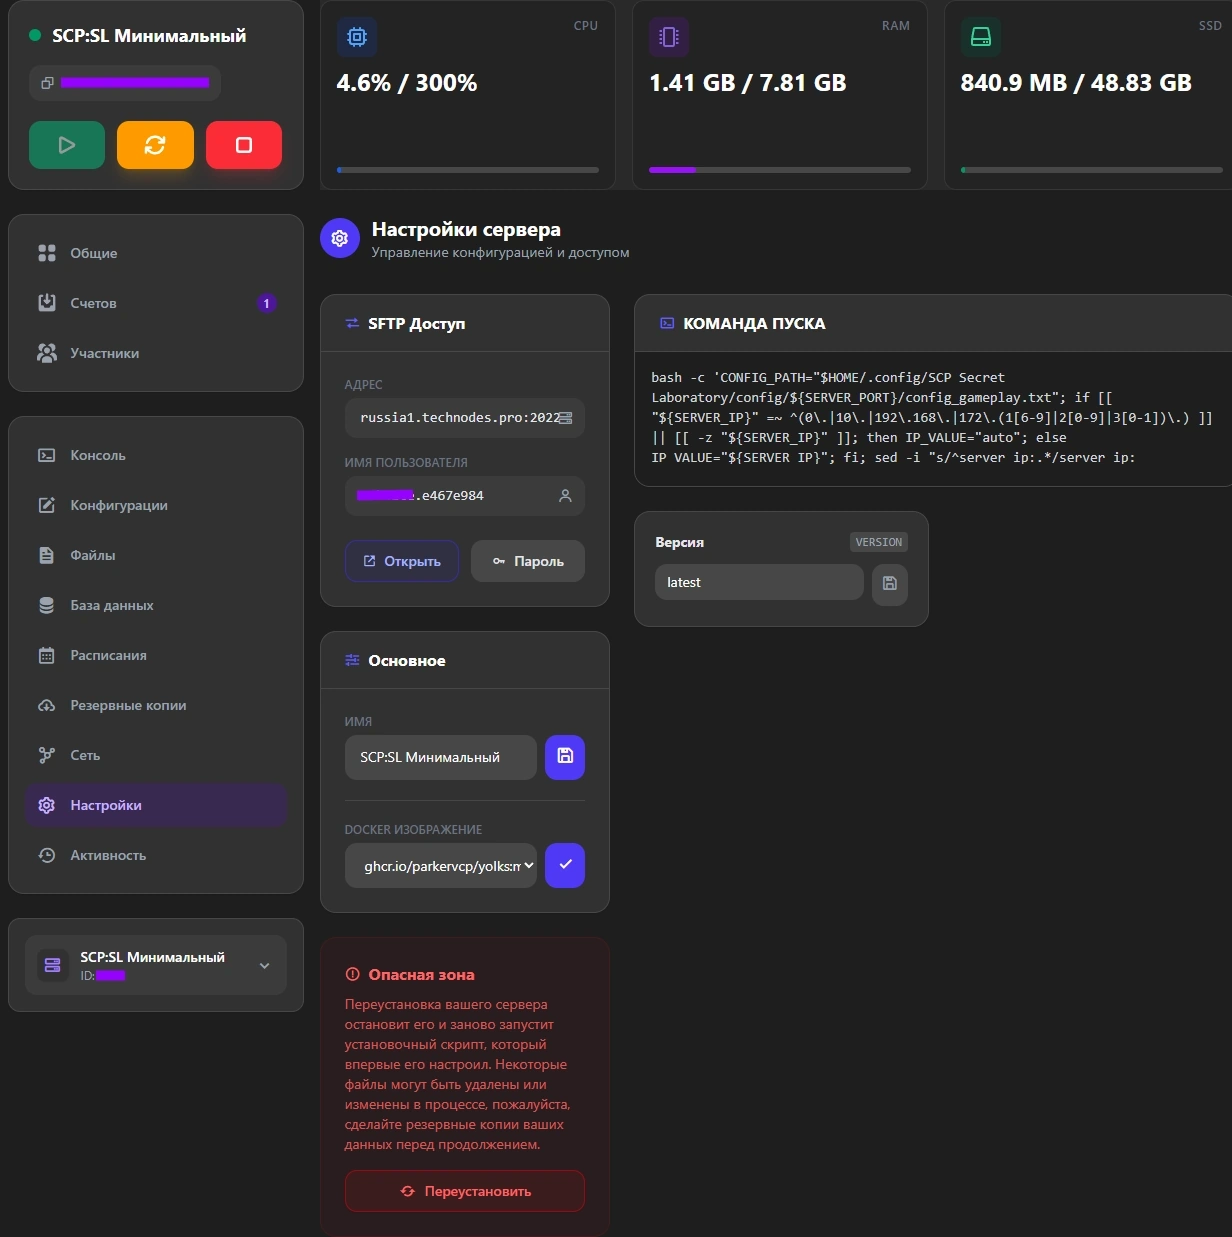Image resolution: width=1232 pixels, height=1237 pixels.
Task: Save the server name with the floppy icon
Action: 565,757
